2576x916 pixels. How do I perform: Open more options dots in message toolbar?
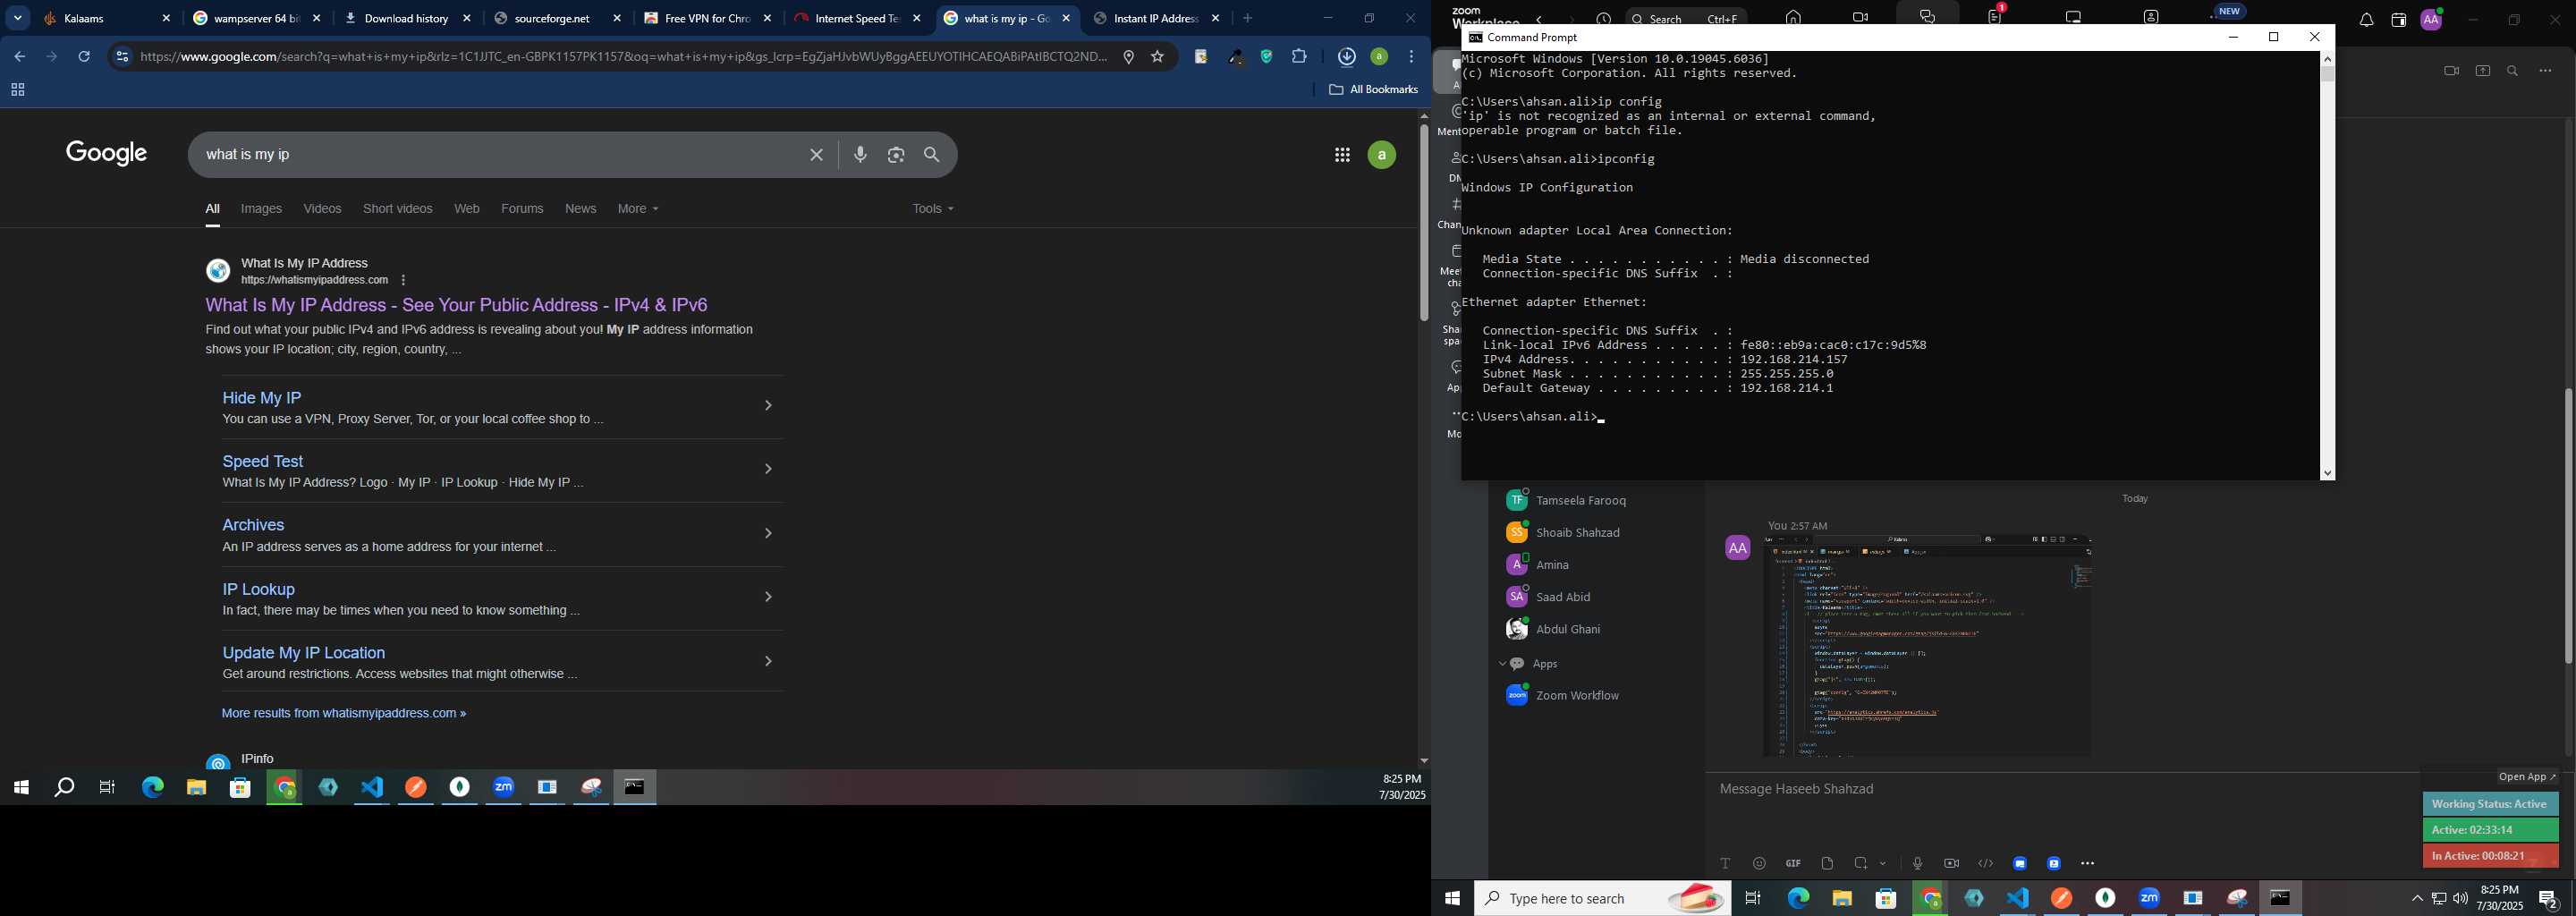pos(2088,864)
